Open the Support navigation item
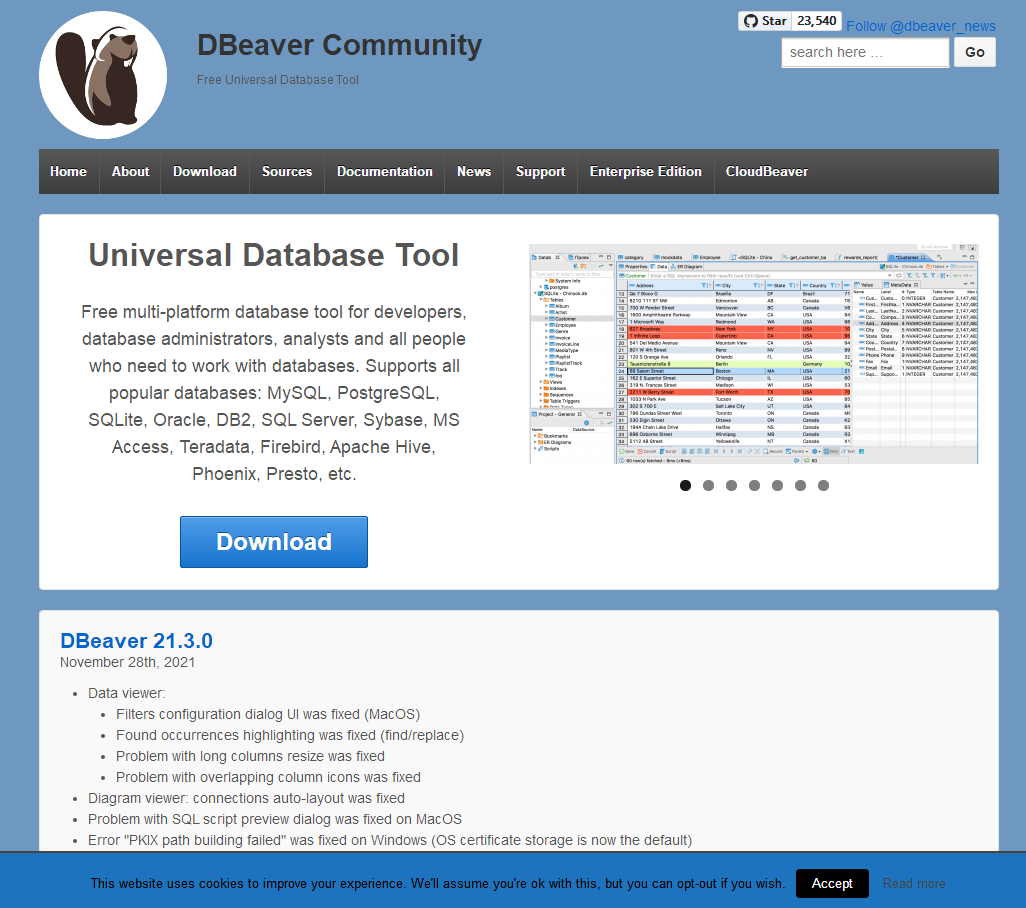 coord(540,171)
